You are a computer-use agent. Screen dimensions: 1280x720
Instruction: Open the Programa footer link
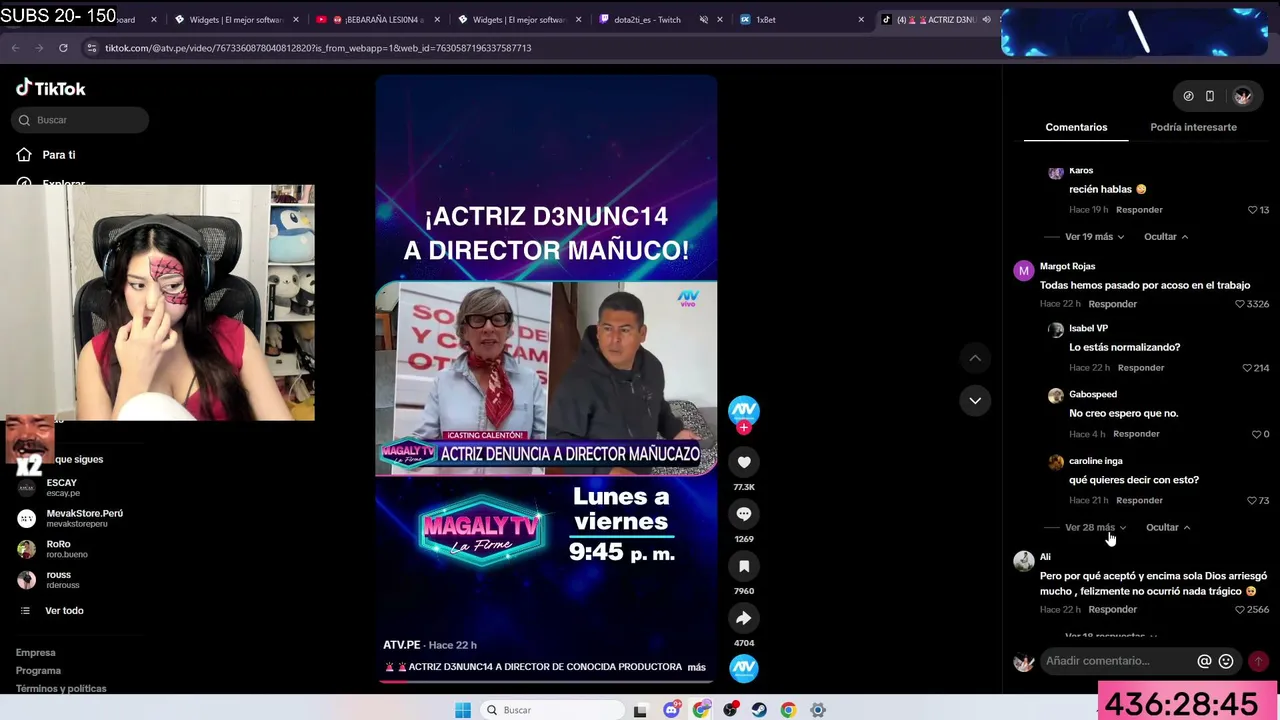click(x=38, y=671)
